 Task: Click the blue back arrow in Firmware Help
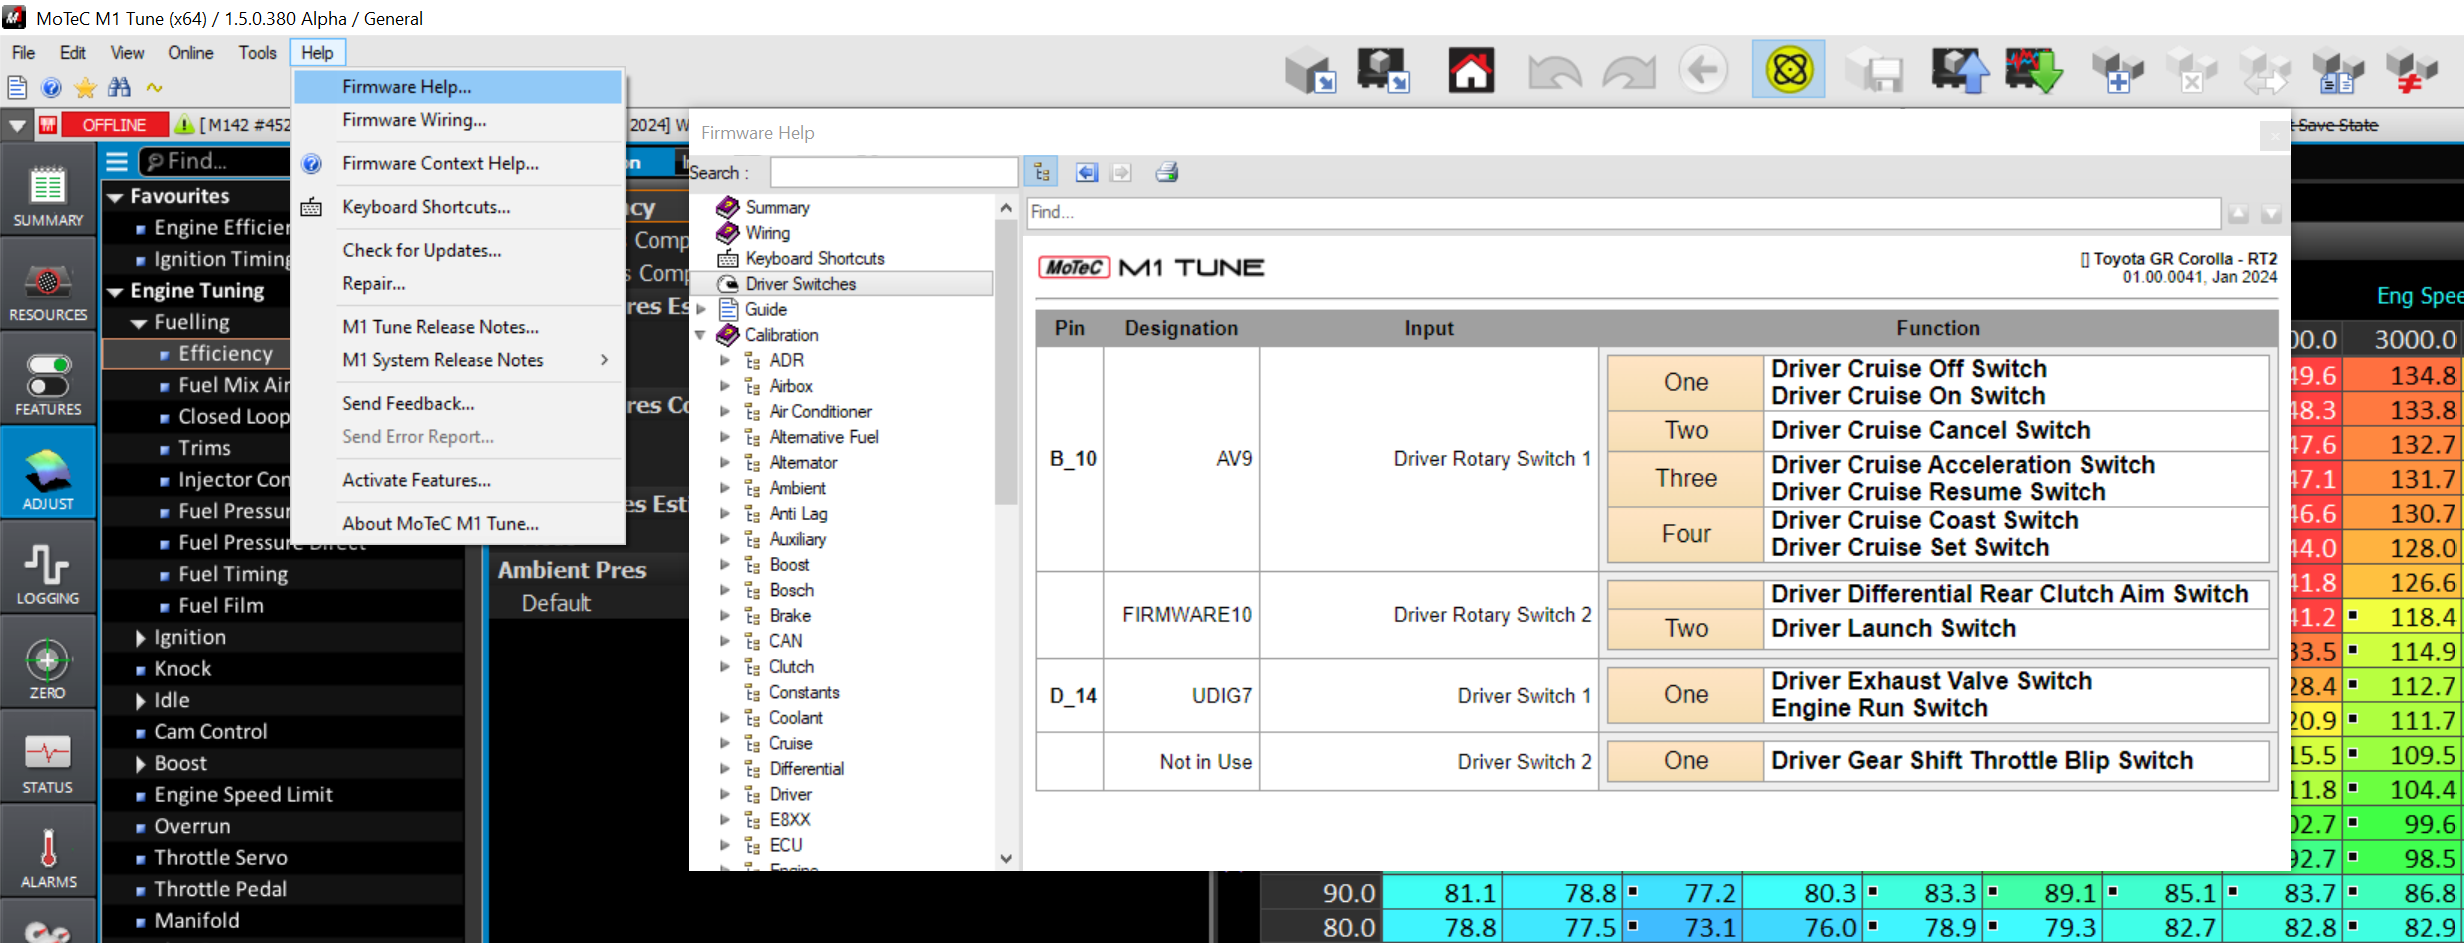pos(1086,173)
